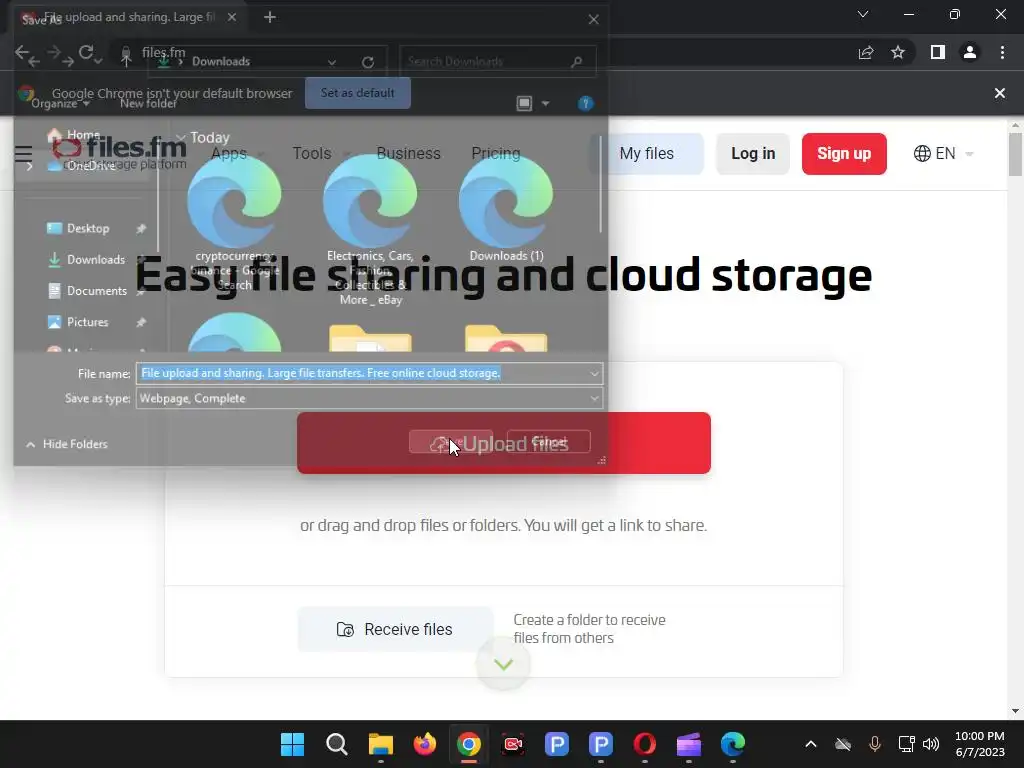Open the Business menu on files.fm
Viewport: 1024px width, 768px height.
coord(408,153)
